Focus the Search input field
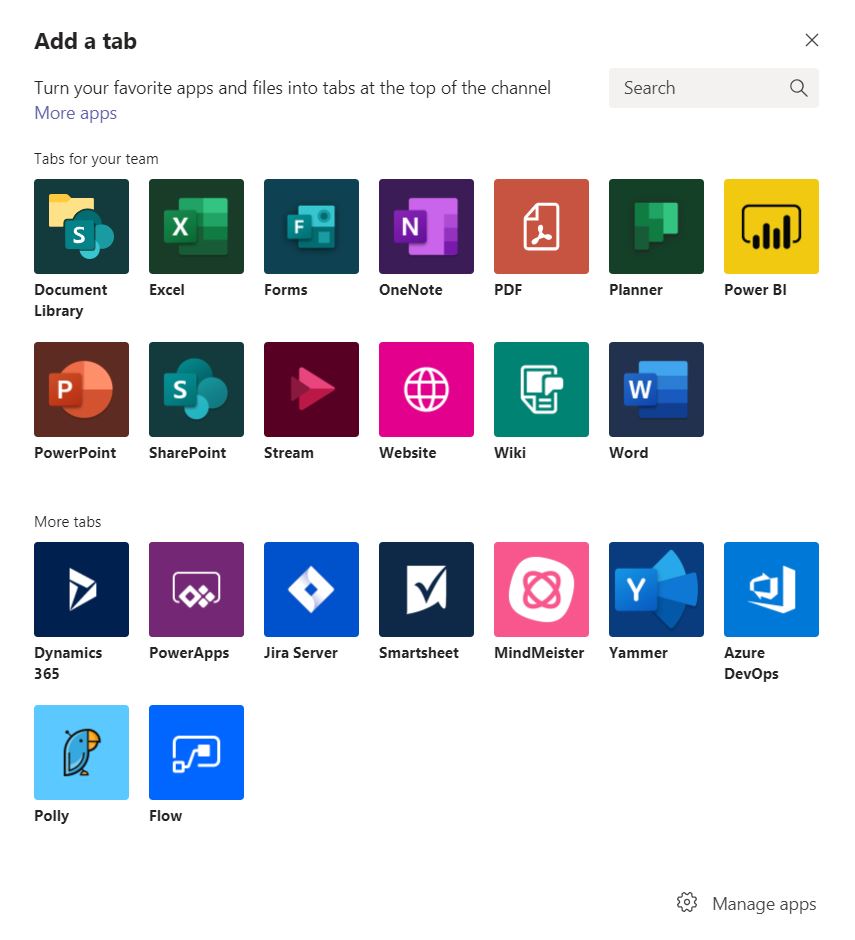The image size is (855, 940). (x=713, y=88)
